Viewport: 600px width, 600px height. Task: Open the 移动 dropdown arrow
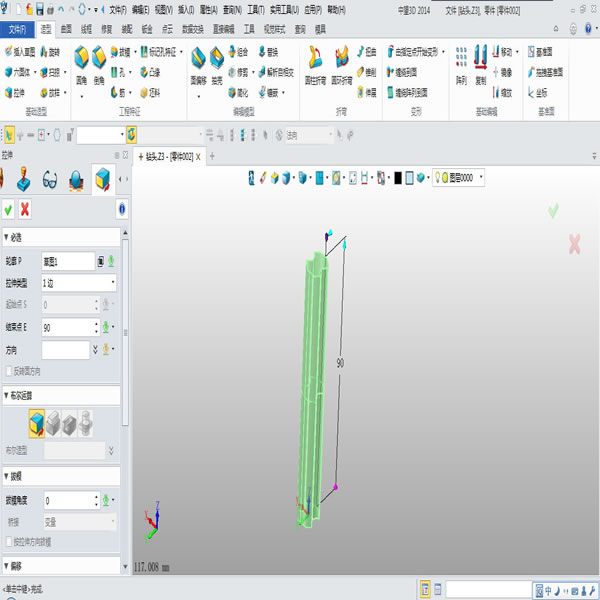point(517,52)
